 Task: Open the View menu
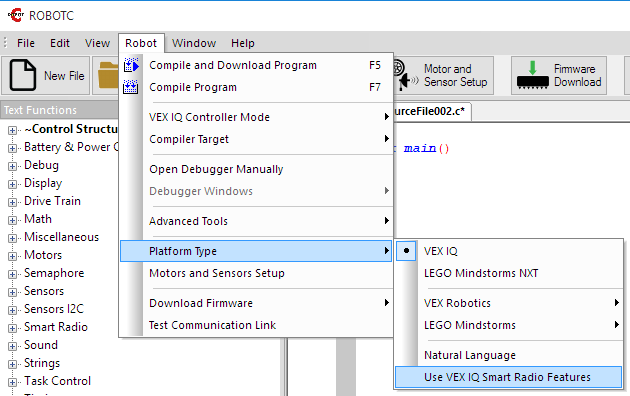(x=97, y=43)
